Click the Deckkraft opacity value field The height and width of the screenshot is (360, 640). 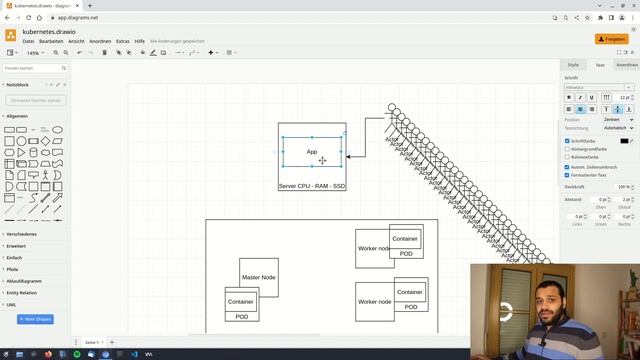pos(623,187)
